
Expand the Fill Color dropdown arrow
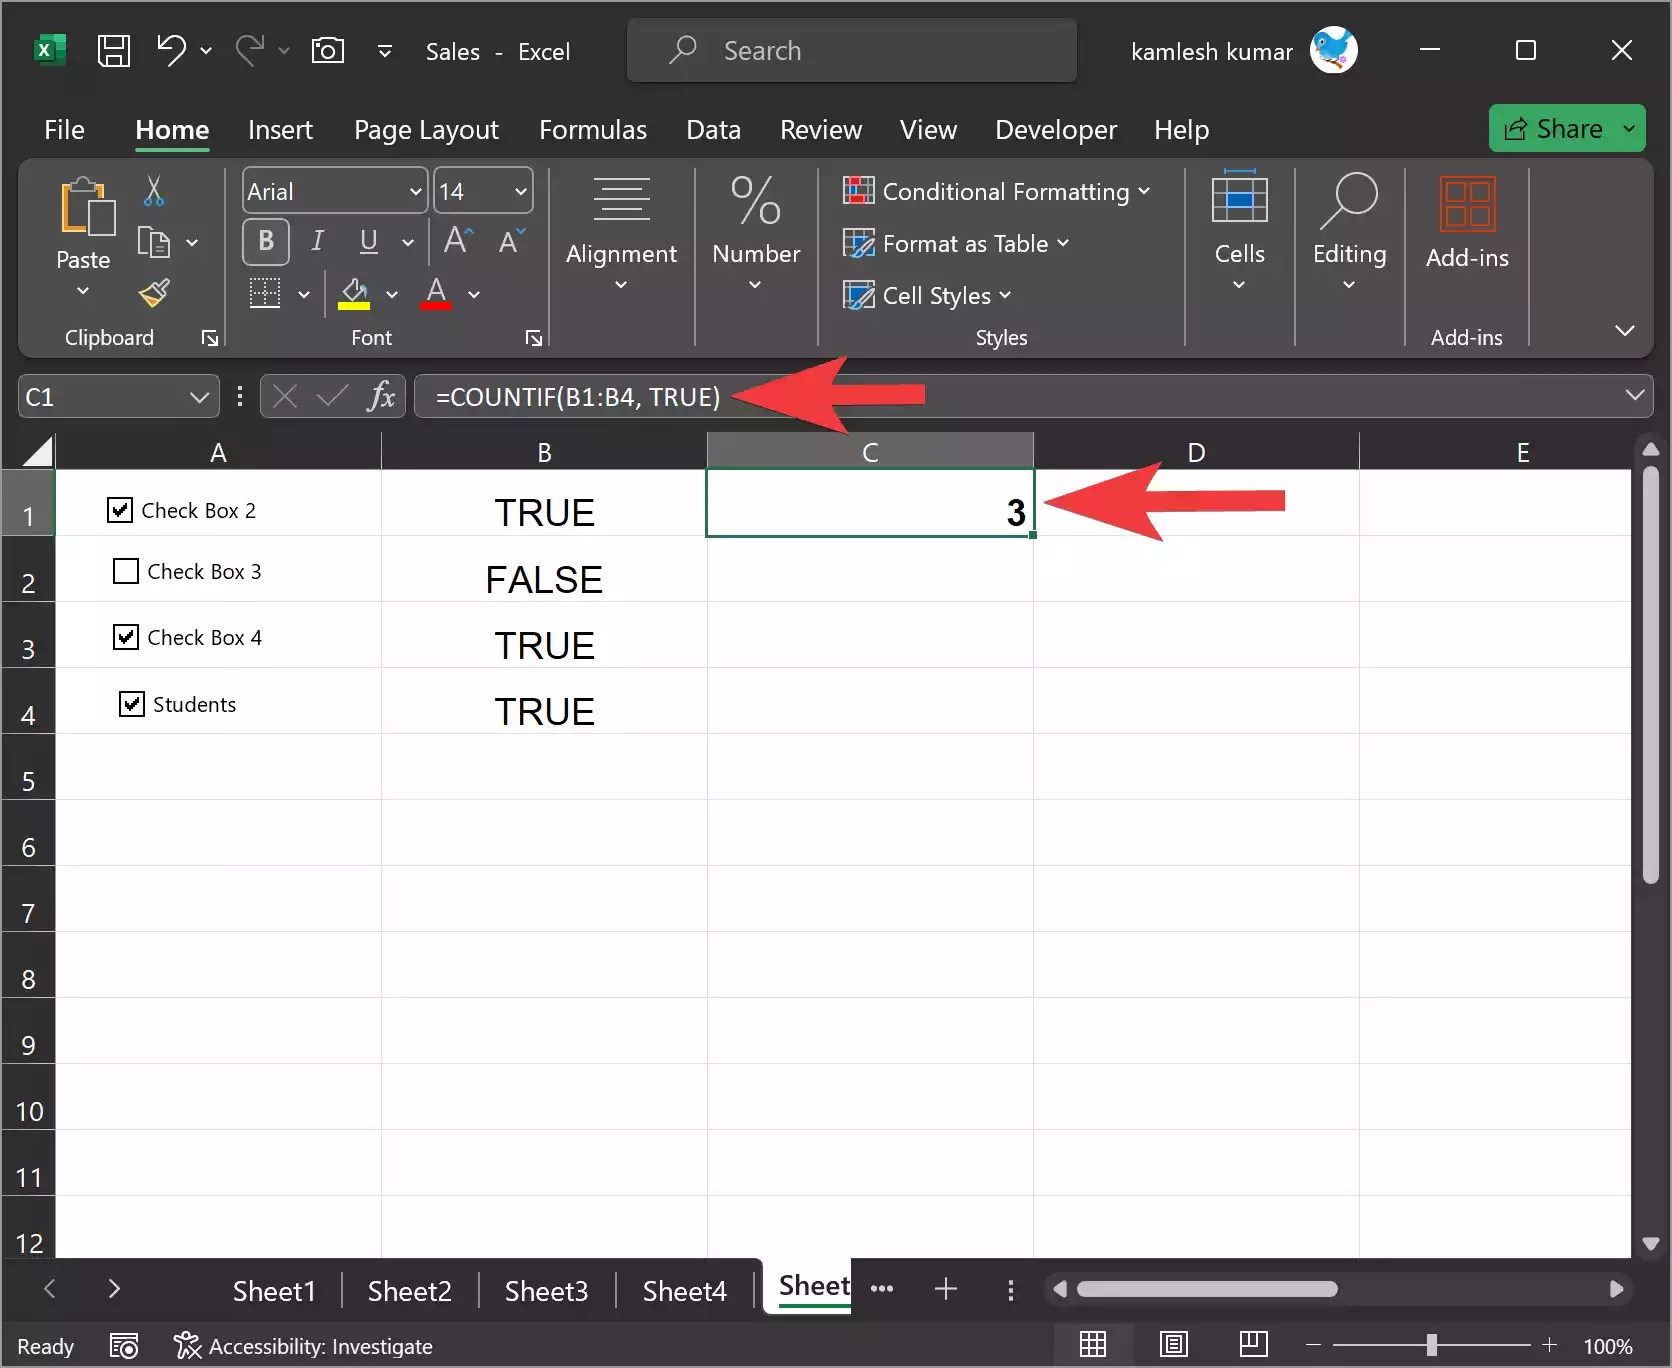[x=392, y=294]
